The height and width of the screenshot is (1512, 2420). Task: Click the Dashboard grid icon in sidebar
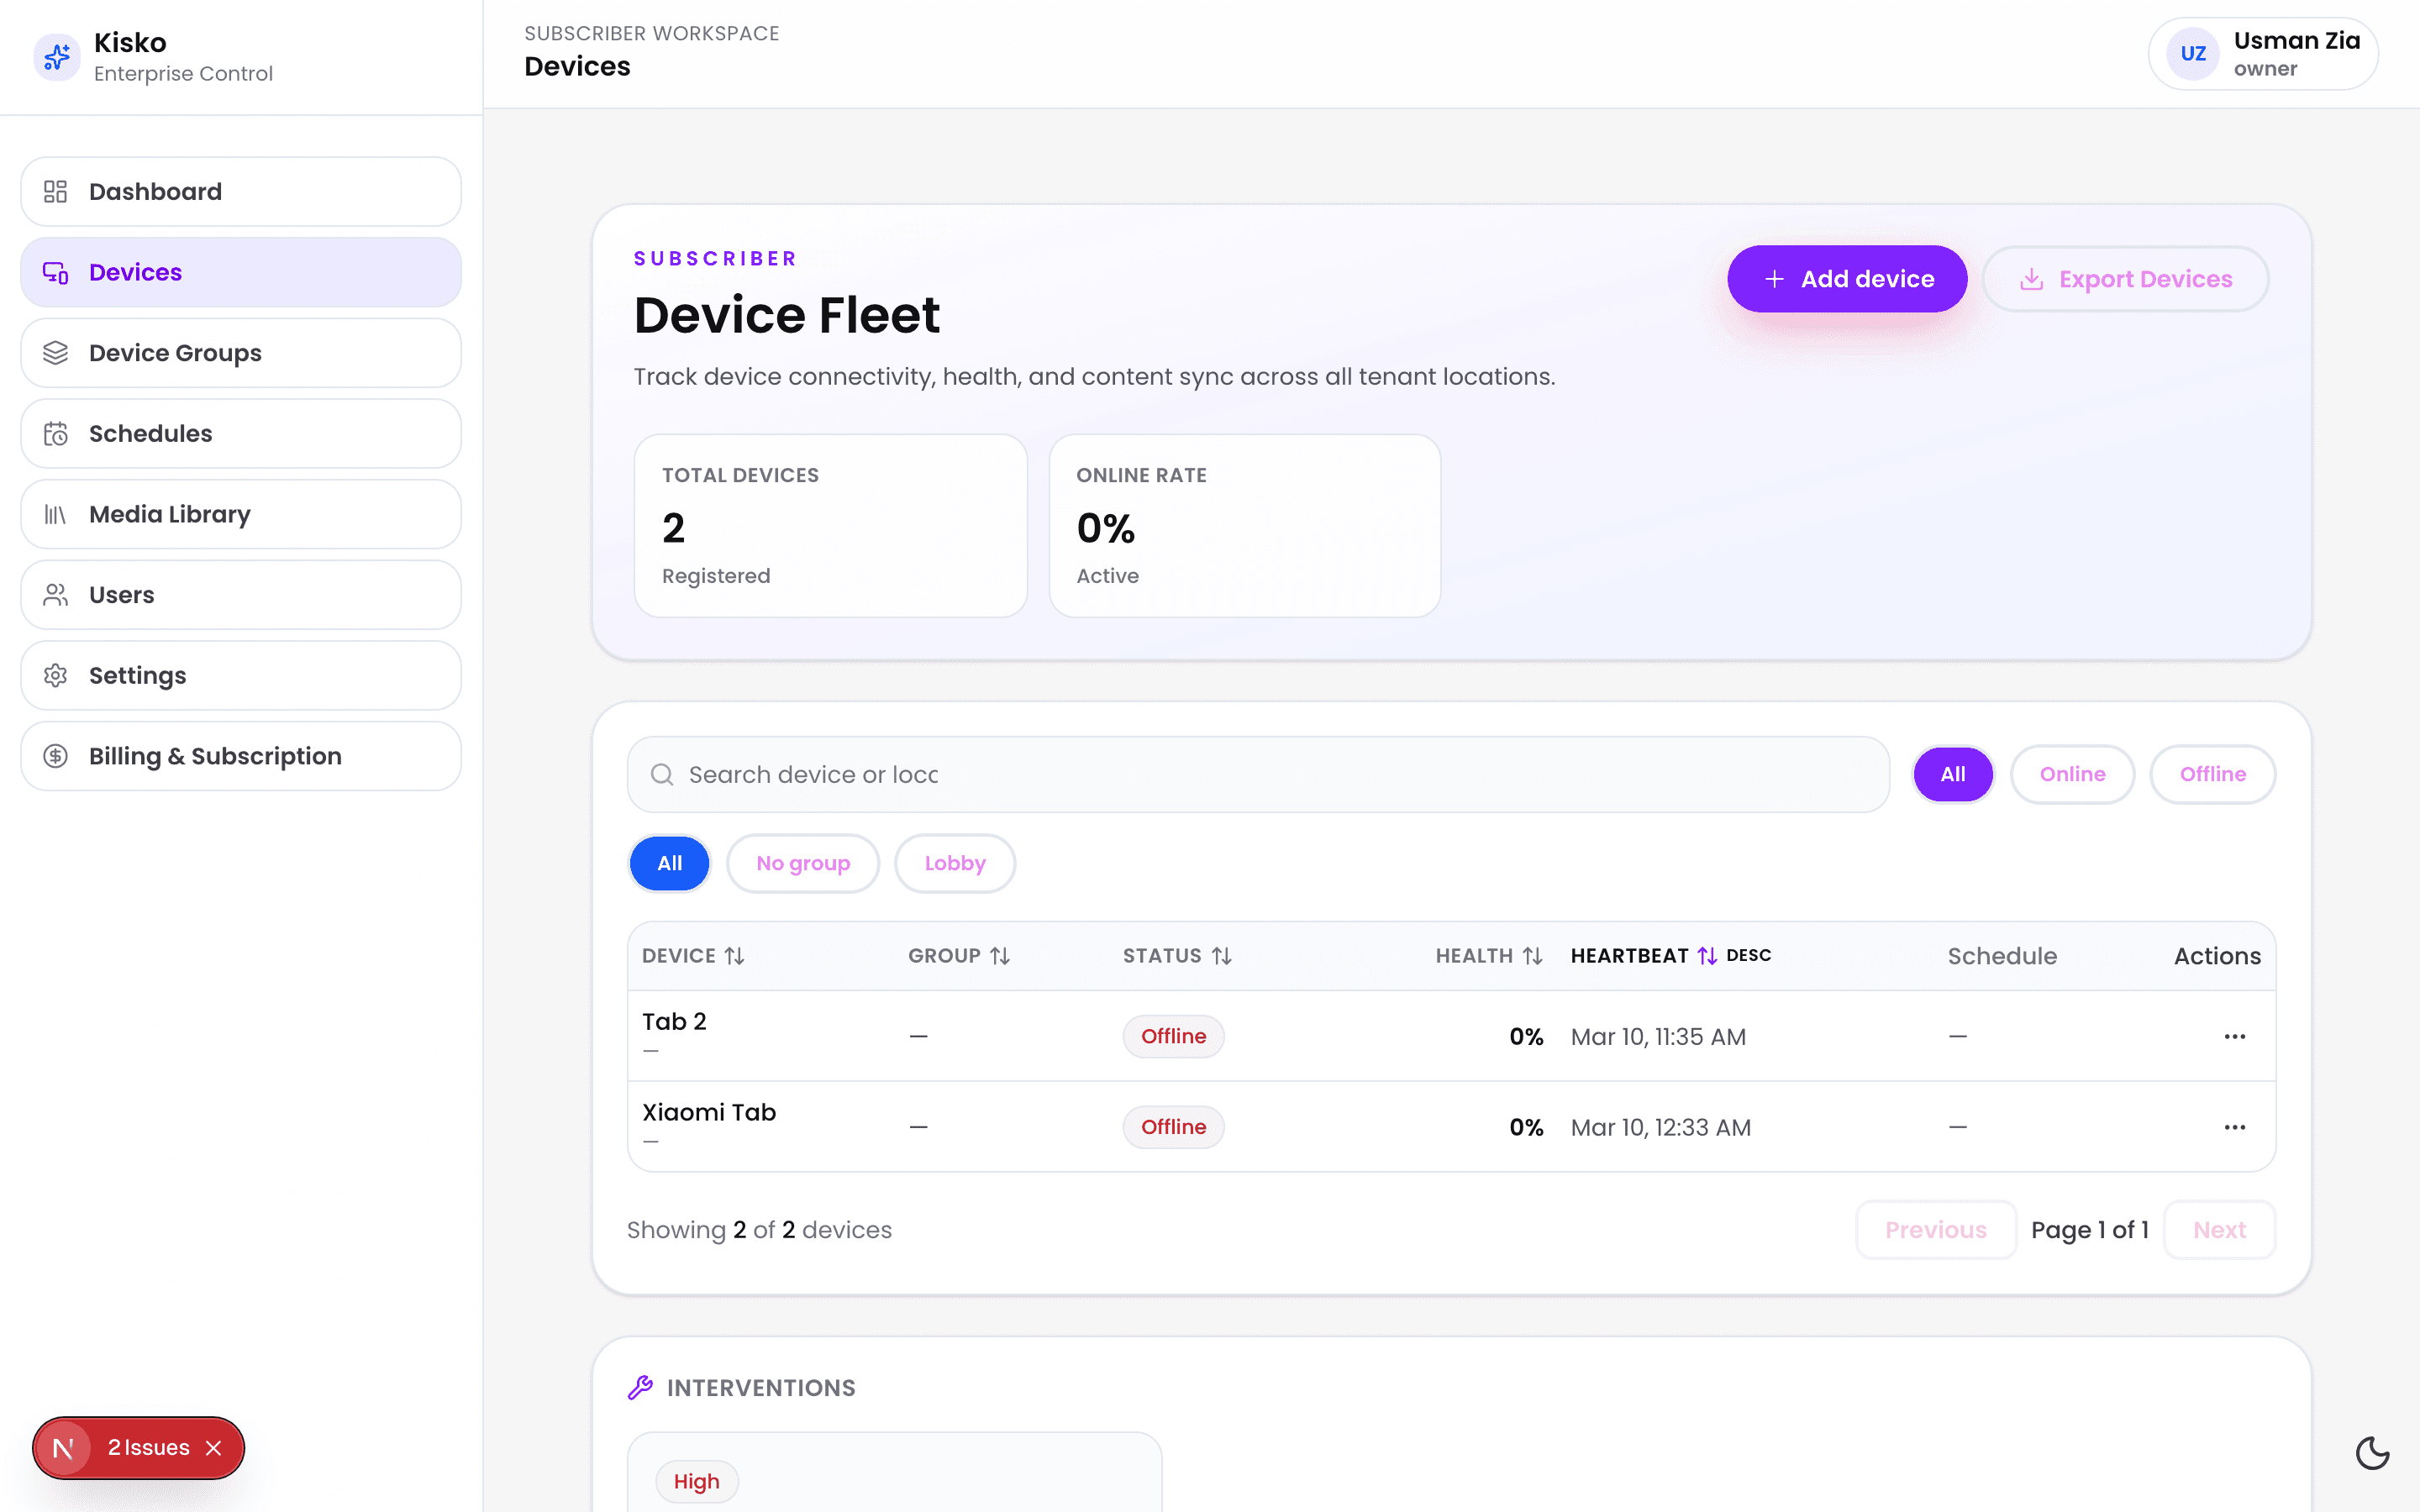click(56, 191)
